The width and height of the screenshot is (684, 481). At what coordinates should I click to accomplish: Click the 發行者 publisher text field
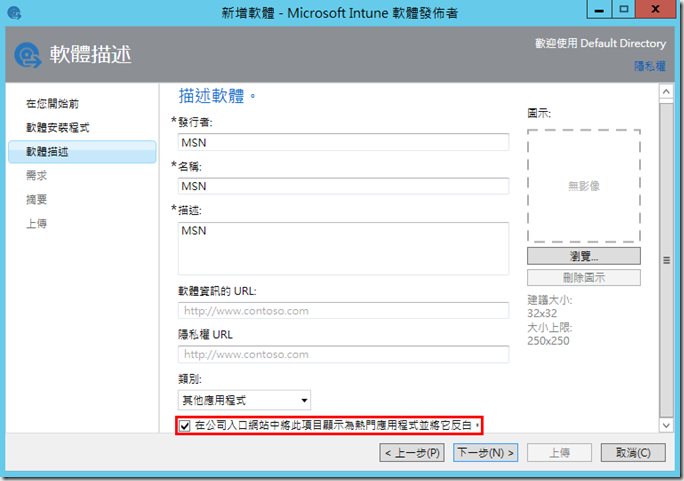[x=343, y=142]
